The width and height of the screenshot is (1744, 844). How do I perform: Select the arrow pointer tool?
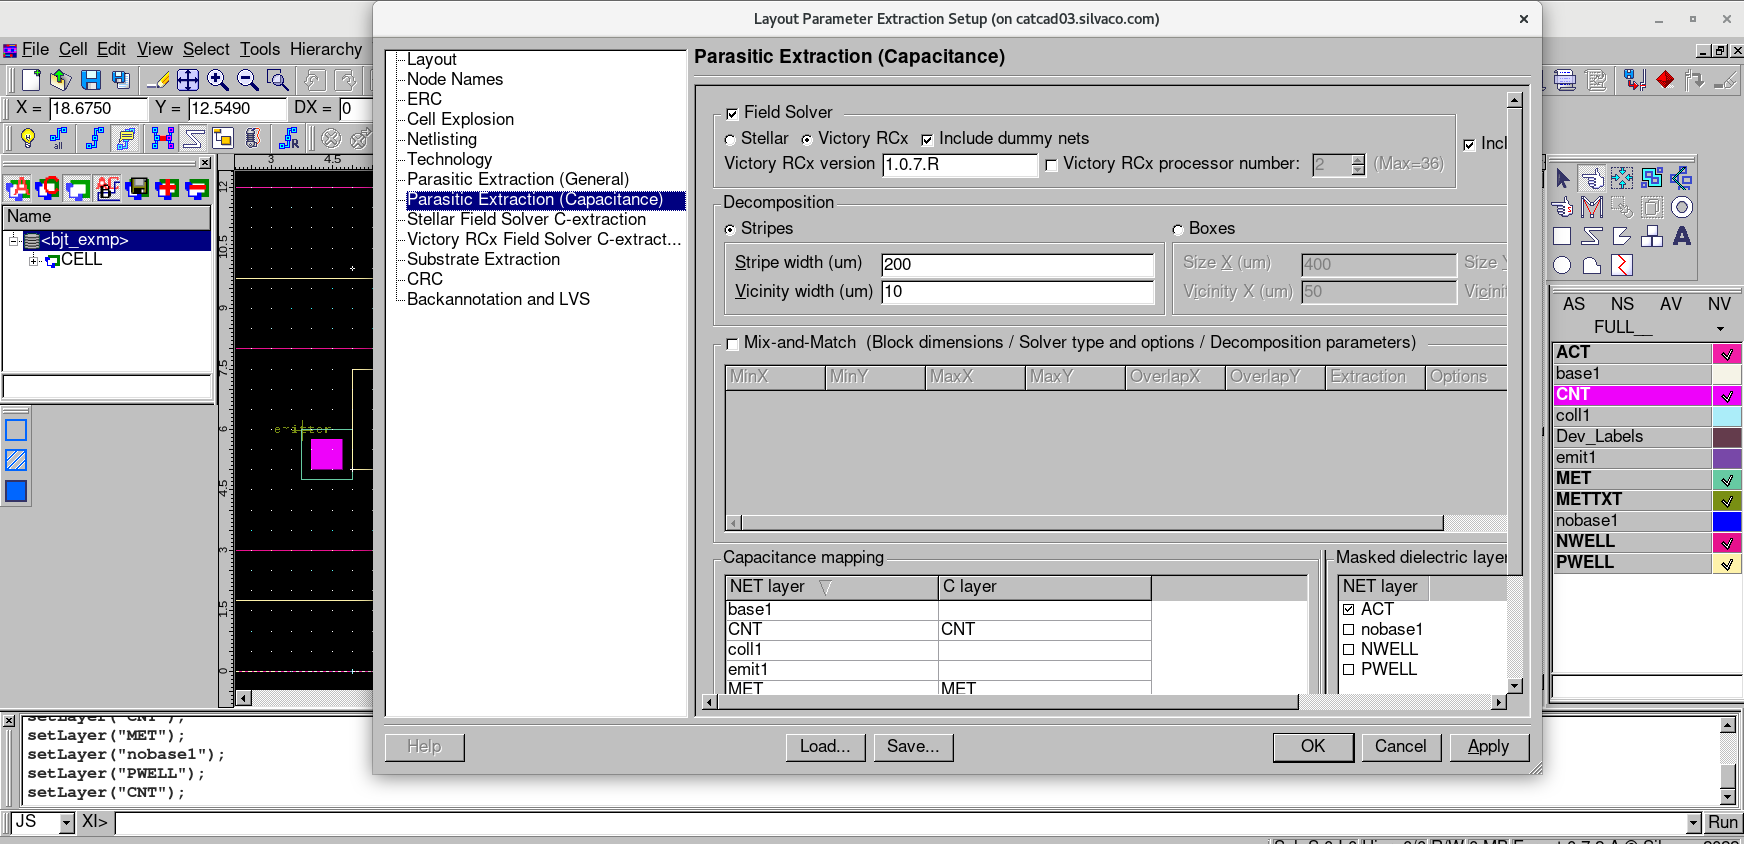(1562, 178)
